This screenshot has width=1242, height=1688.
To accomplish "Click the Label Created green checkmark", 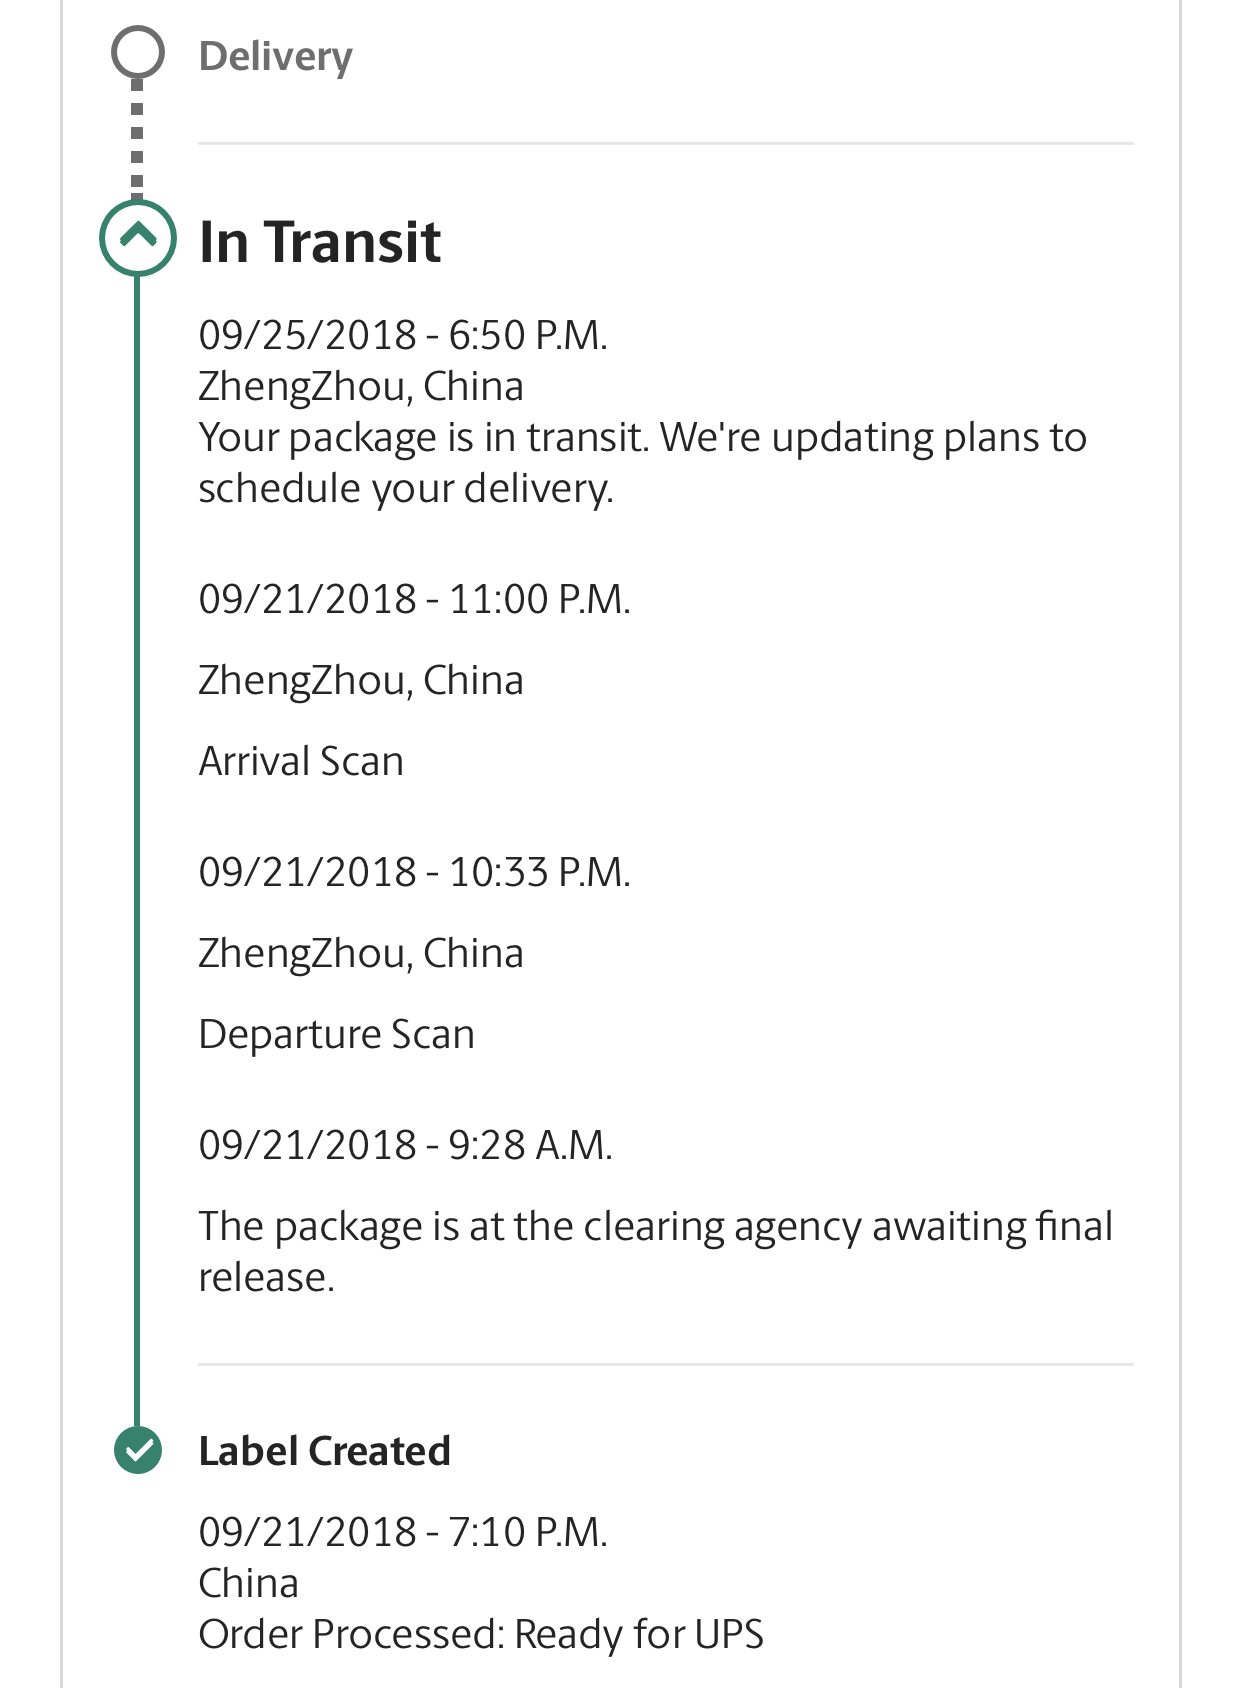I will (x=138, y=1450).
